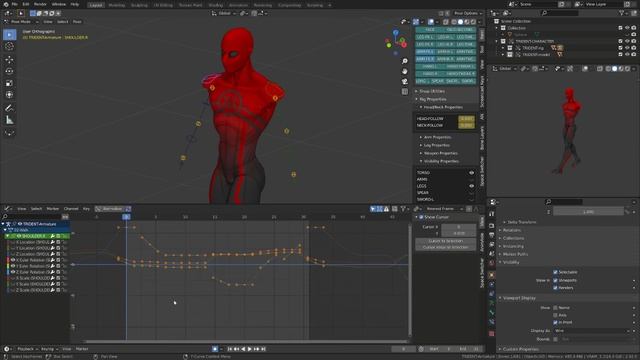Image resolution: width=640 pixels, height=360 pixels.
Task: Select the Measure tool in left toolbar
Action: (x=9, y=120)
